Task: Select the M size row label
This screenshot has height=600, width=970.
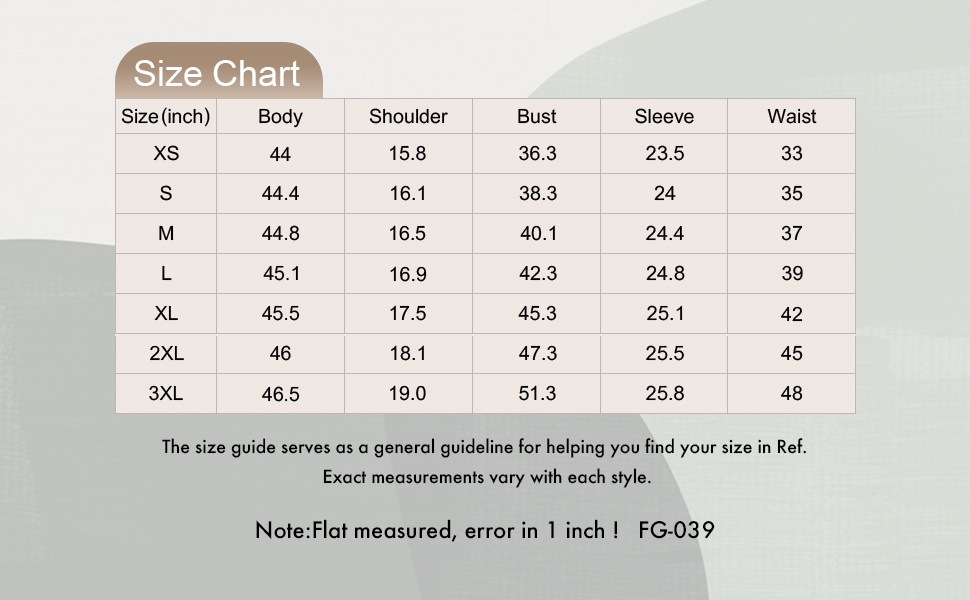Action: [166, 234]
